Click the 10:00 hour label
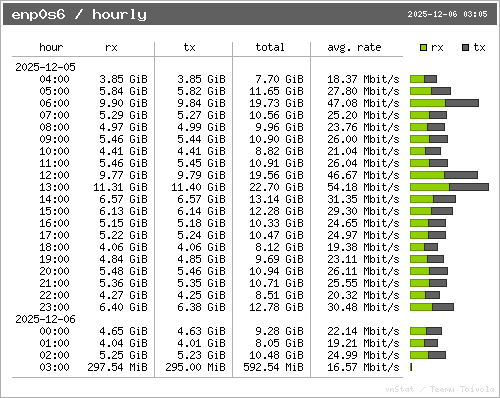This screenshot has width=500, height=398. pyautogui.click(x=54, y=151)
